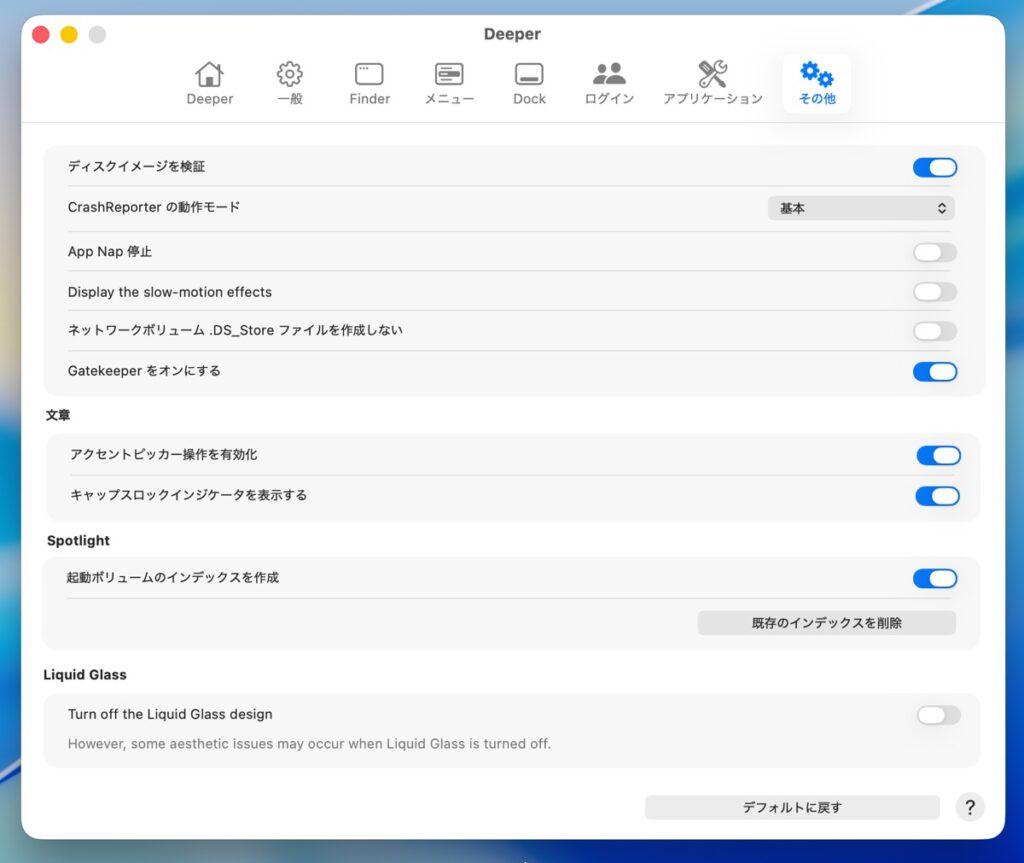Click the yellow minimize window button
Viewport: 1024px width, 863px height.
coord(69,35)
